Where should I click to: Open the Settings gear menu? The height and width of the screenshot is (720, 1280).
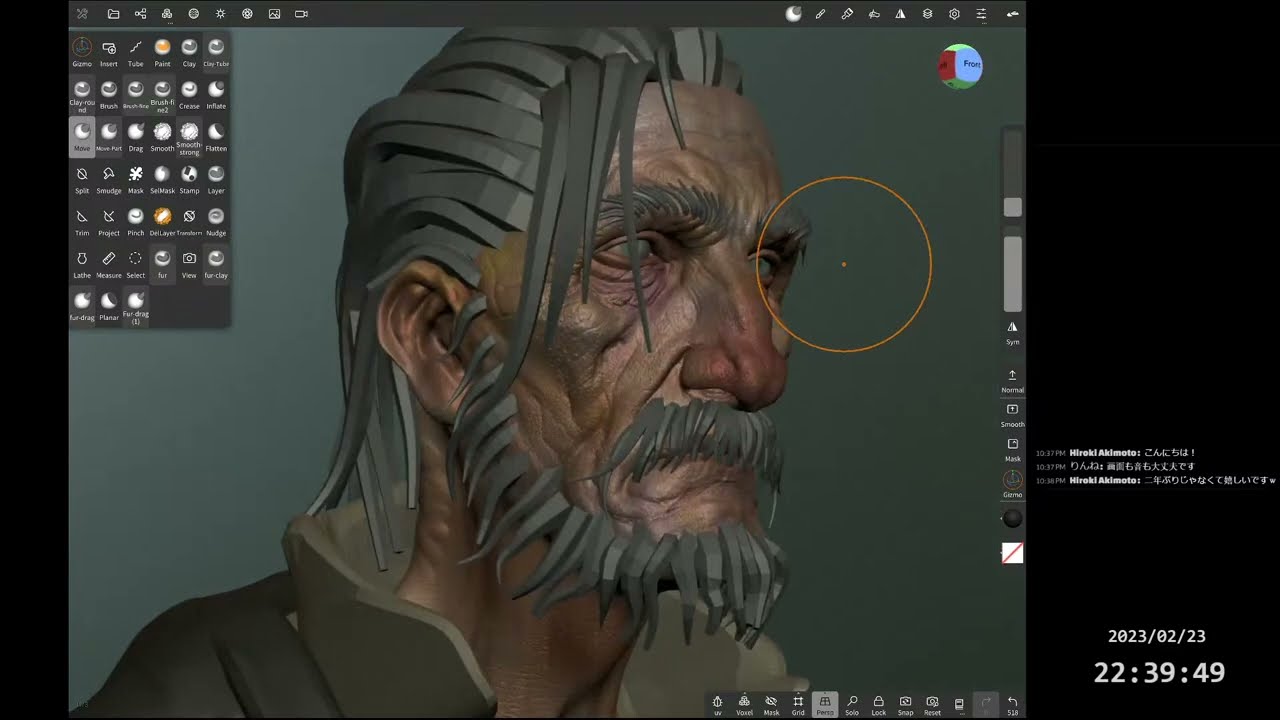(x=954, y=14)
